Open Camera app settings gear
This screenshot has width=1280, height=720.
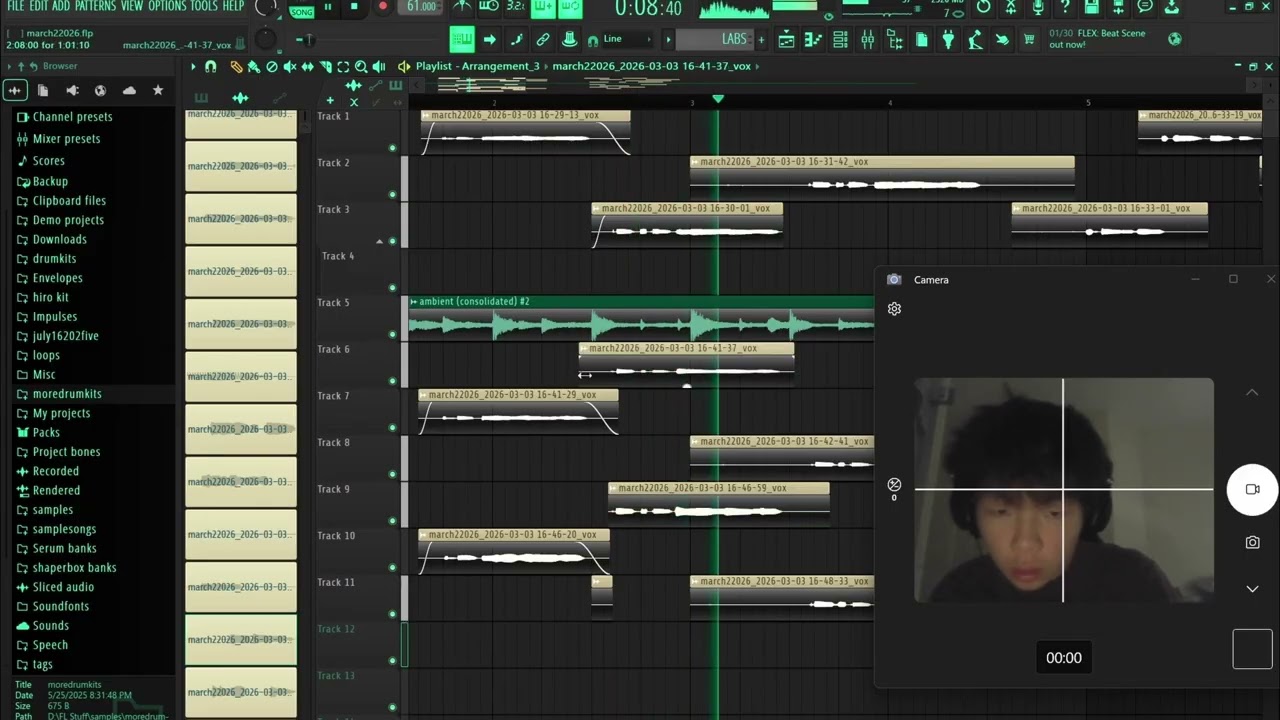(x=894, y=309)
